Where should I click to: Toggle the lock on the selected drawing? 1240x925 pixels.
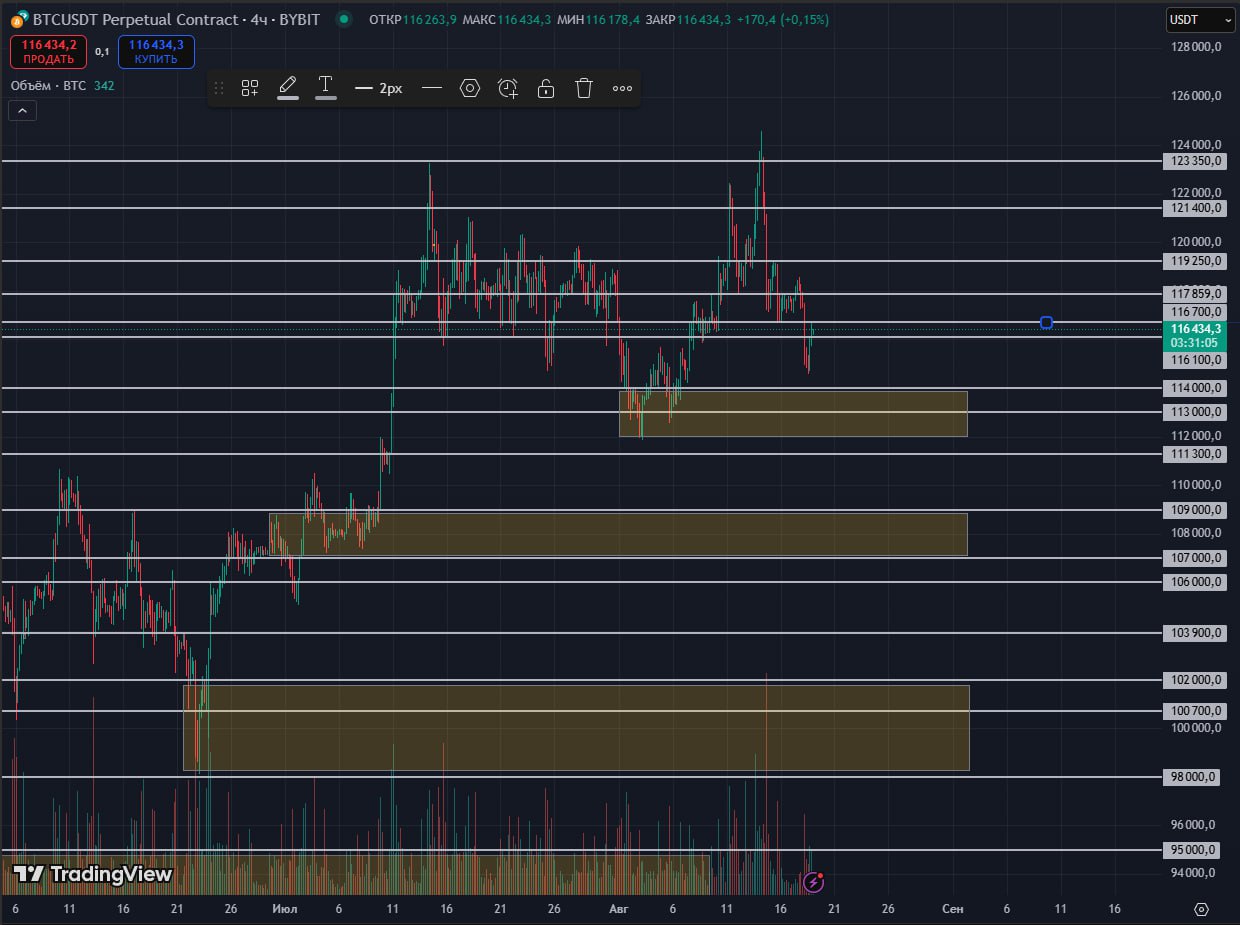[x=546, y=88]
